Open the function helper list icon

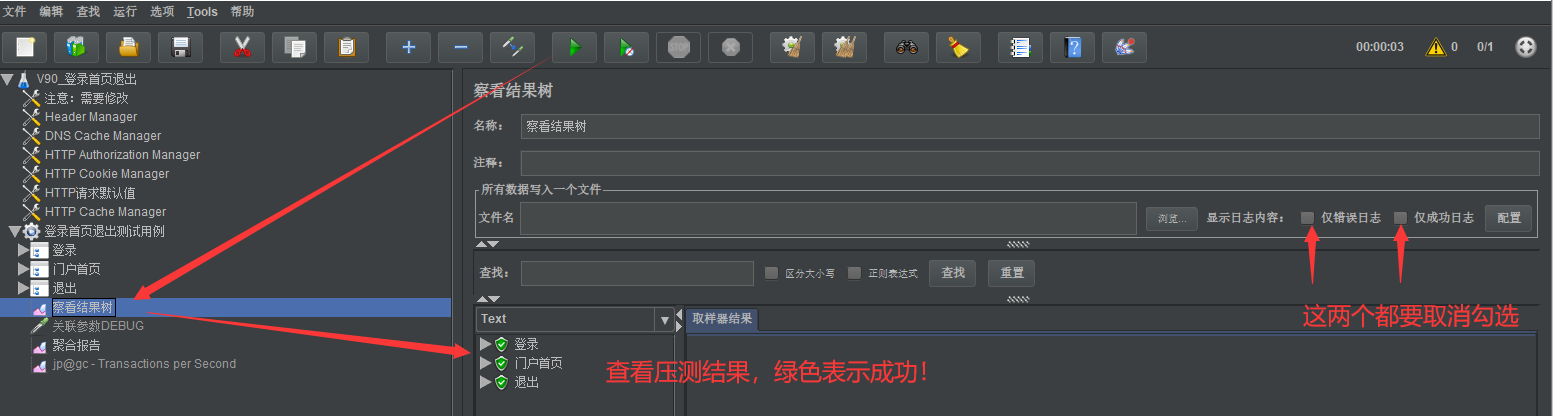click(x=1020, y=47)
